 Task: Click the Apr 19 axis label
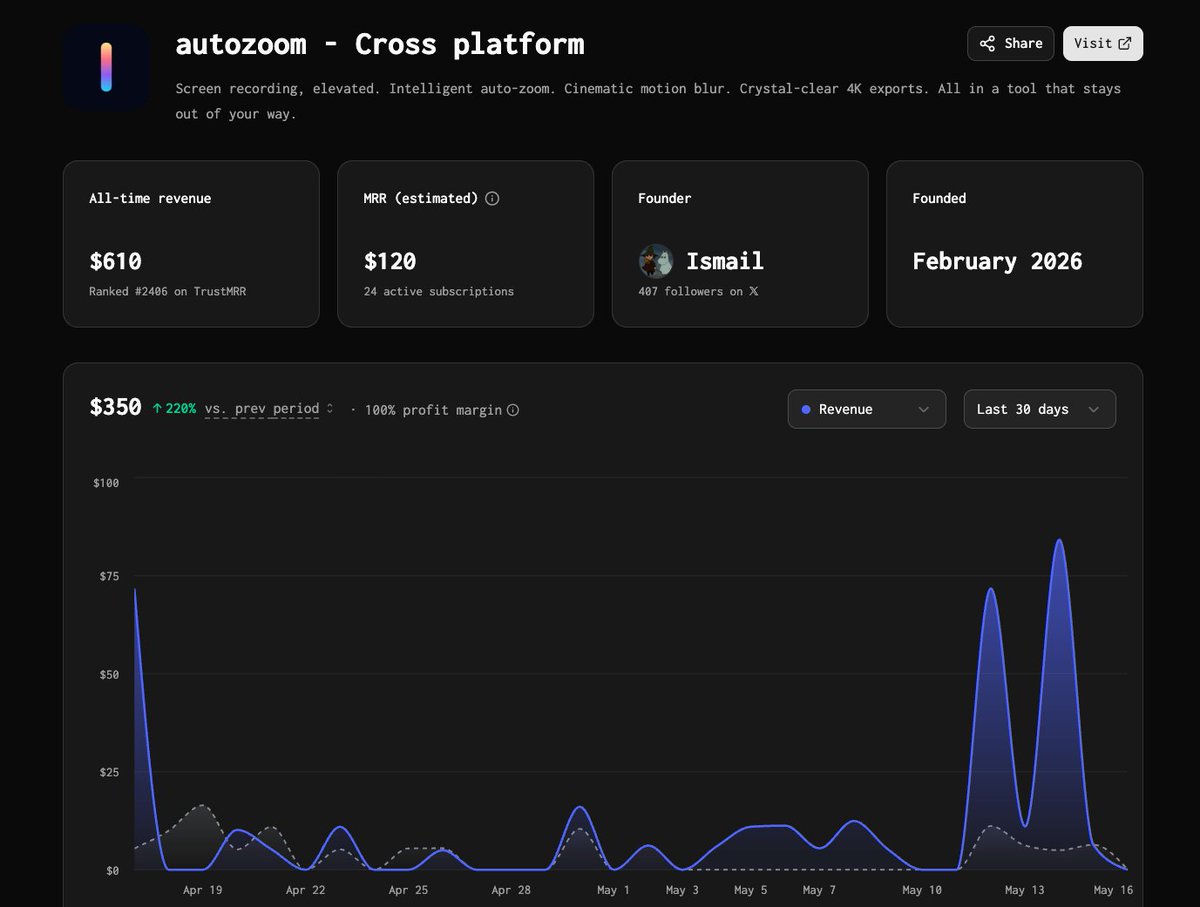click(203, 890)
